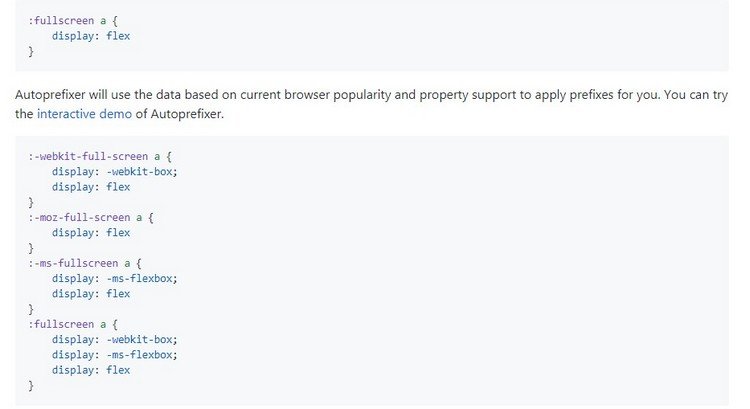Image resolution: width=750 pixels, height=409 pixels.
Task: Click "display: flex" in the first code block
Action: 91,36
